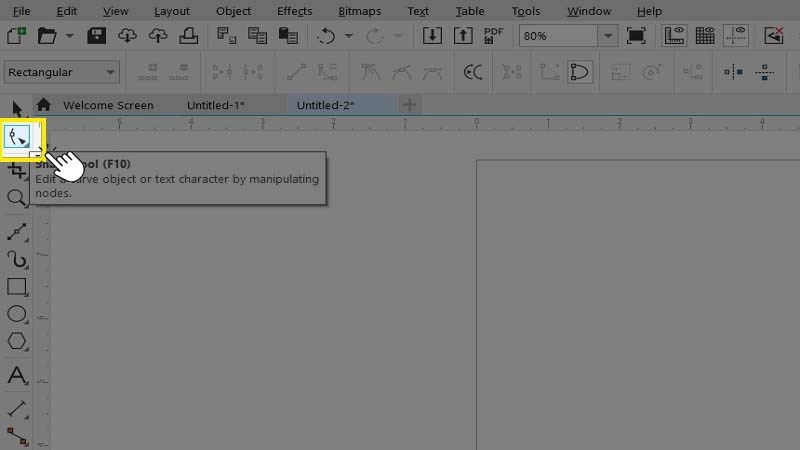Open the Effects menu
800x450 pixels.
(294, 11)
